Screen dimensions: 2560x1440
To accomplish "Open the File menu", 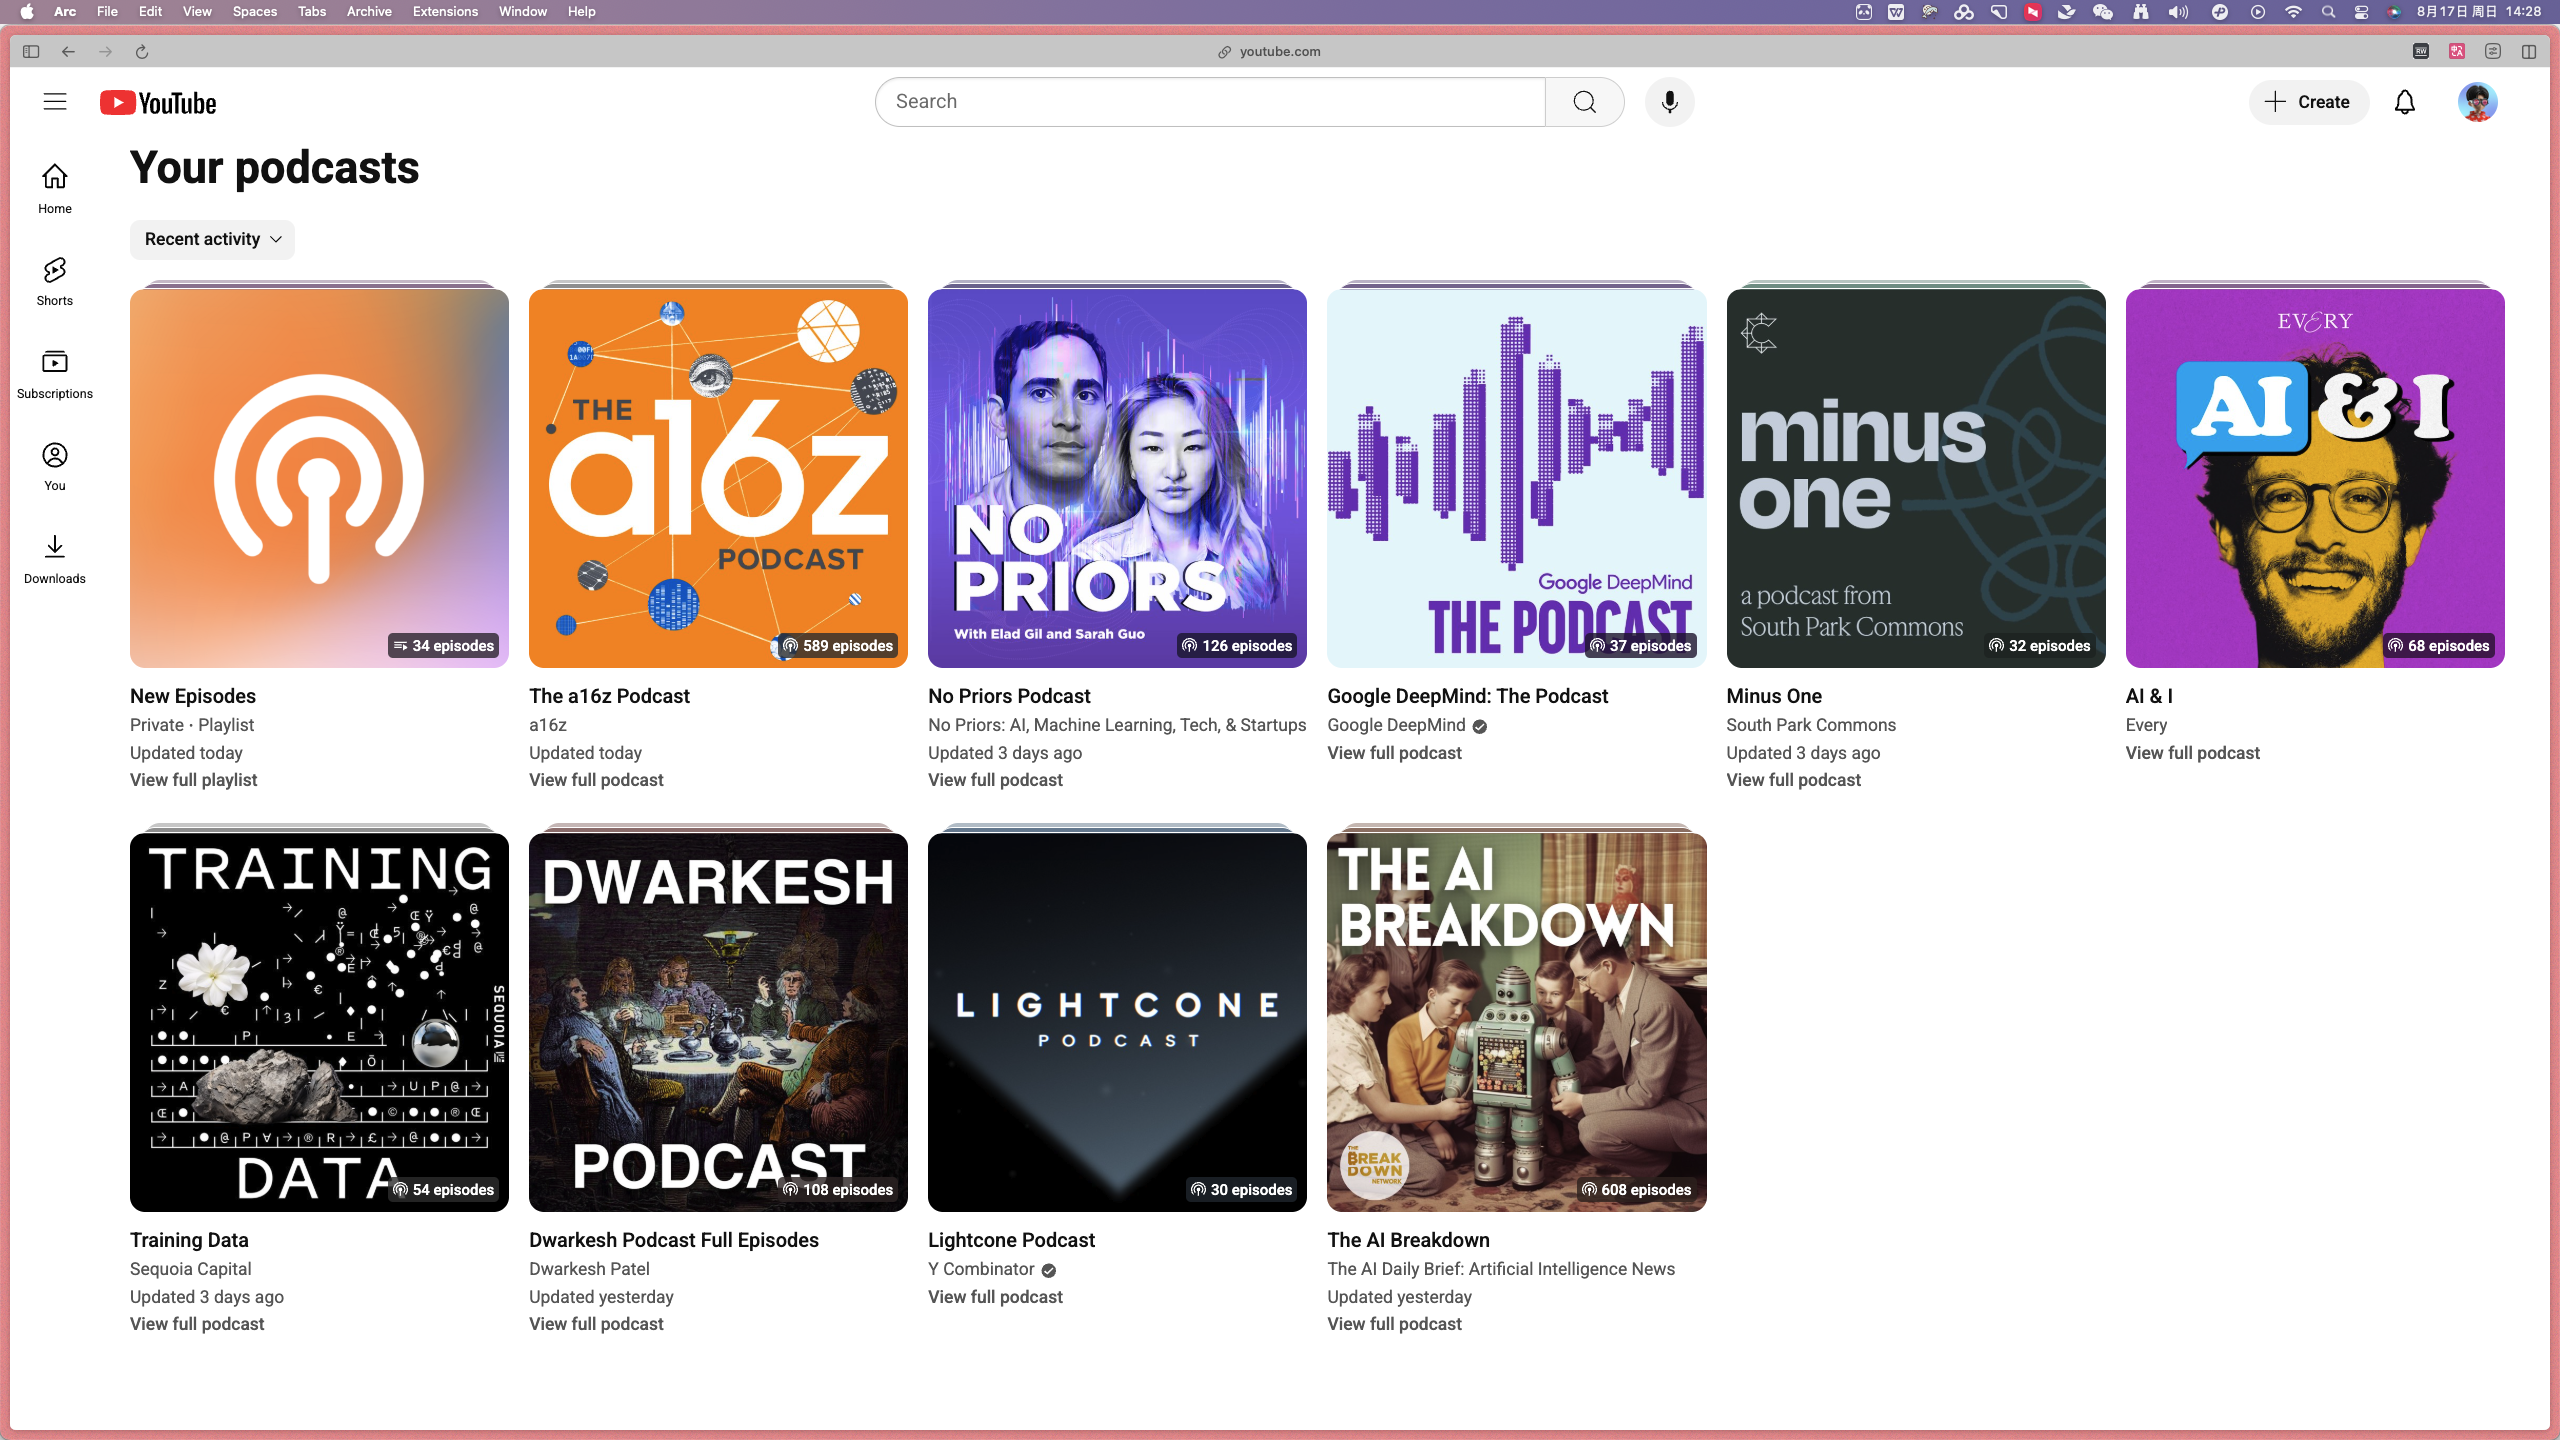I will click(x=107, y=12).
